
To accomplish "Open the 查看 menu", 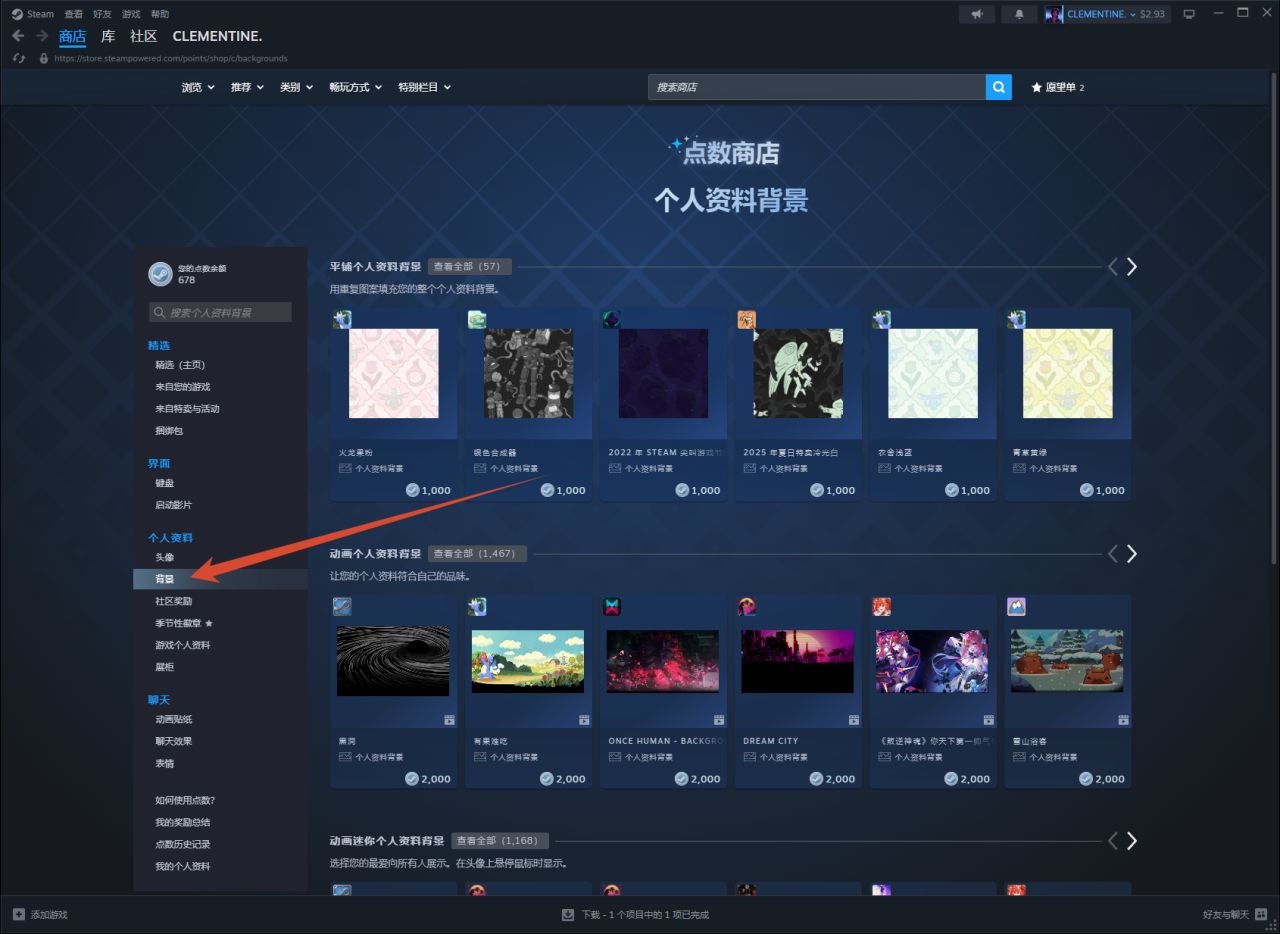I will pos(74,14).
